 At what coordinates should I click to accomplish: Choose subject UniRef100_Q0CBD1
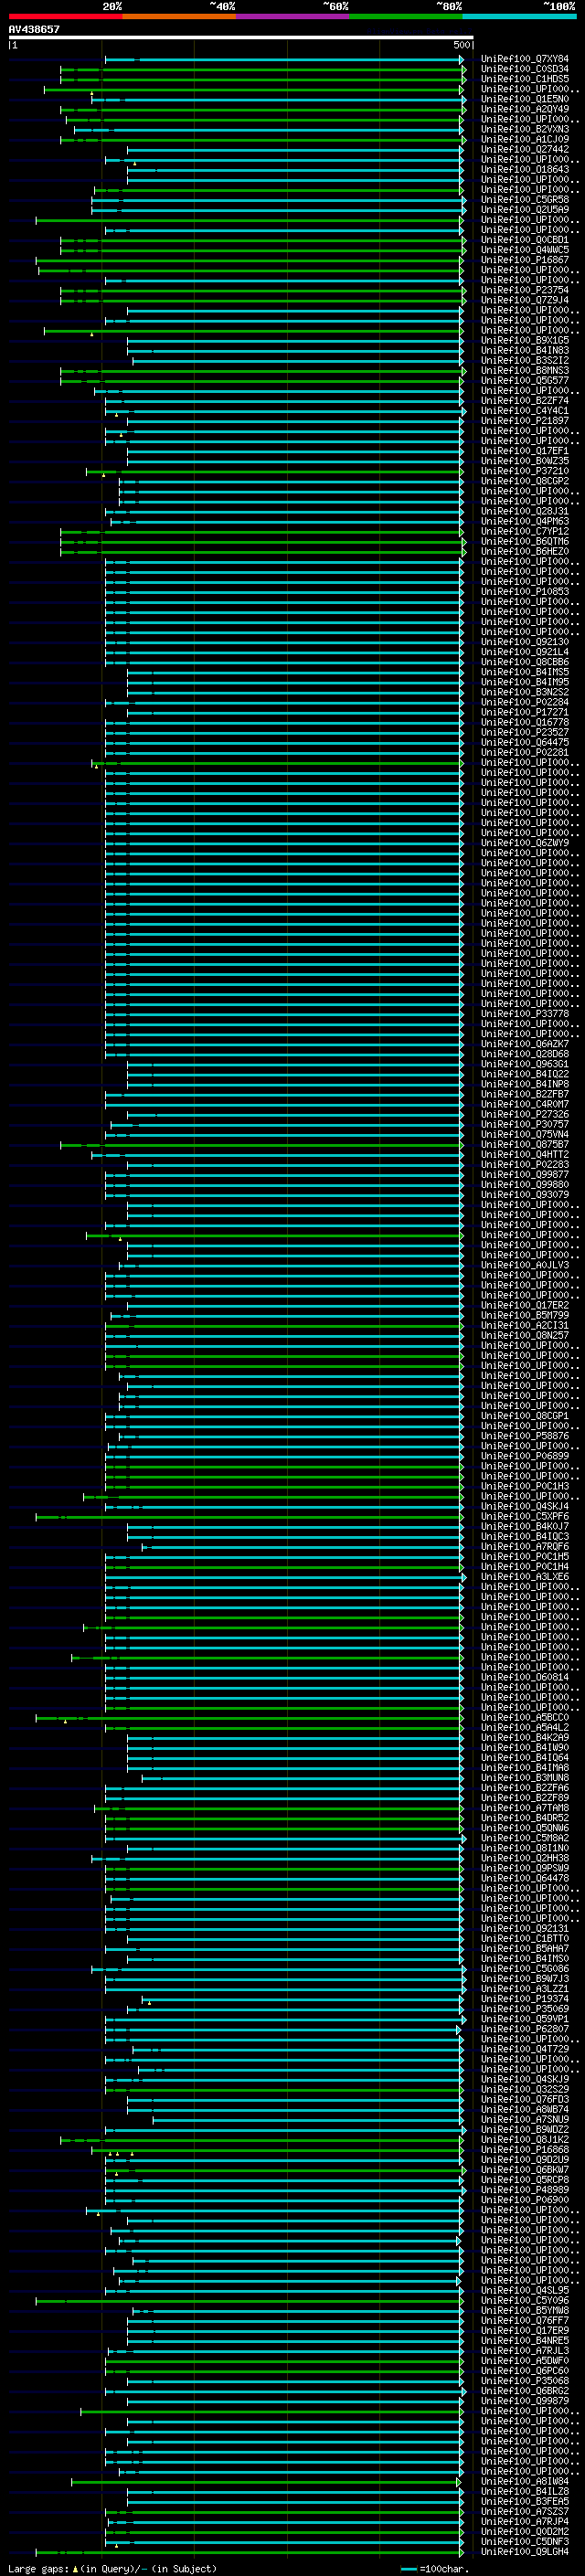pos(525,240)
